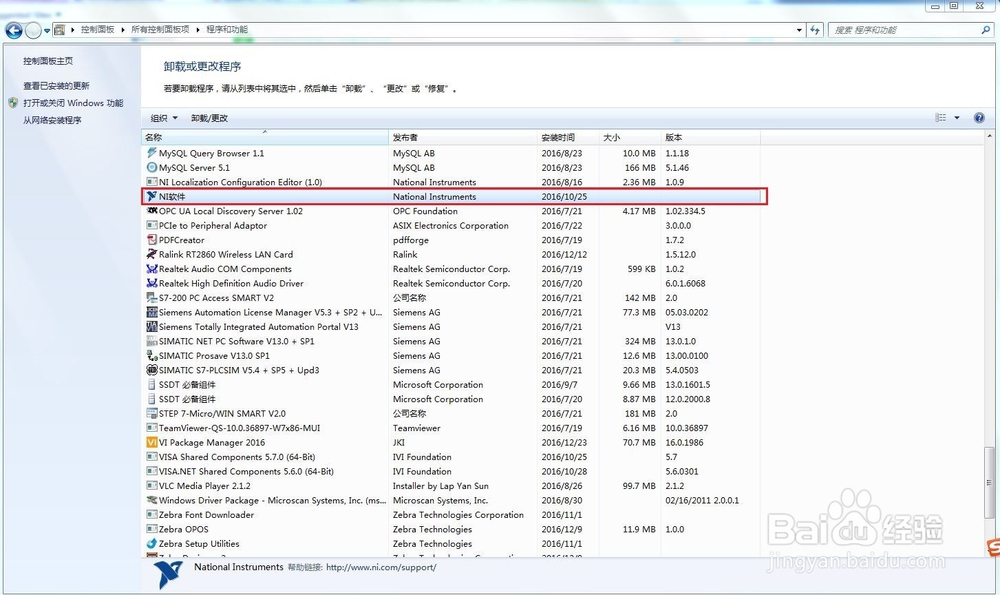Click S7-200 PC Access SMART V2 icon

(x=152, y=298)
